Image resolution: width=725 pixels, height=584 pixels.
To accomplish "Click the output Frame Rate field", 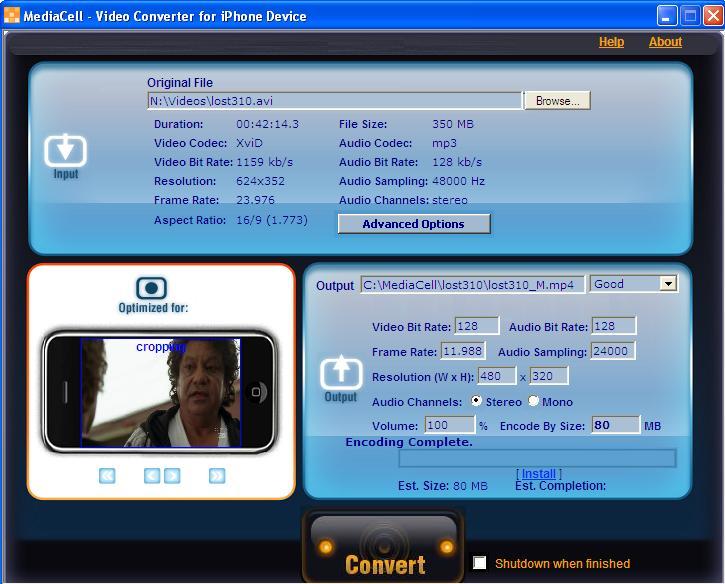I will click(x=463, y=351).
